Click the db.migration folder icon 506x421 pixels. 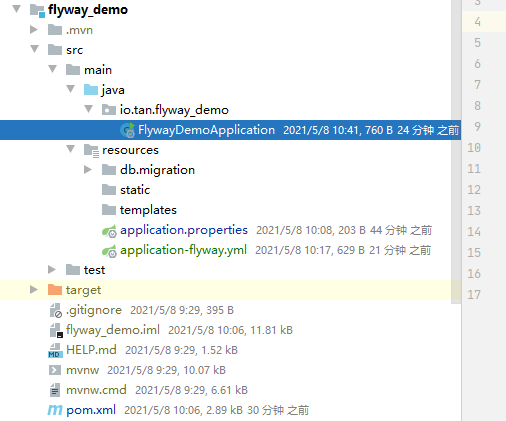pos(109,170)
